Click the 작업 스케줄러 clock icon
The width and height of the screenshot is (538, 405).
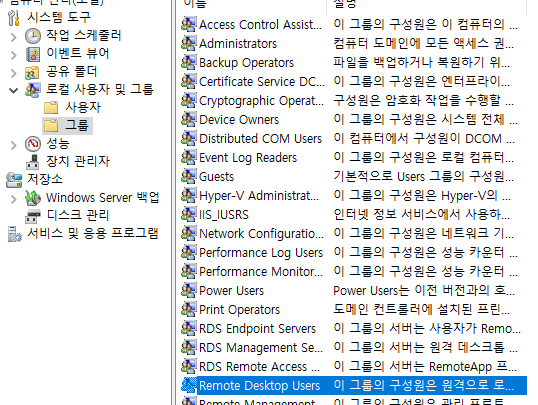click(x=33, y=36)
